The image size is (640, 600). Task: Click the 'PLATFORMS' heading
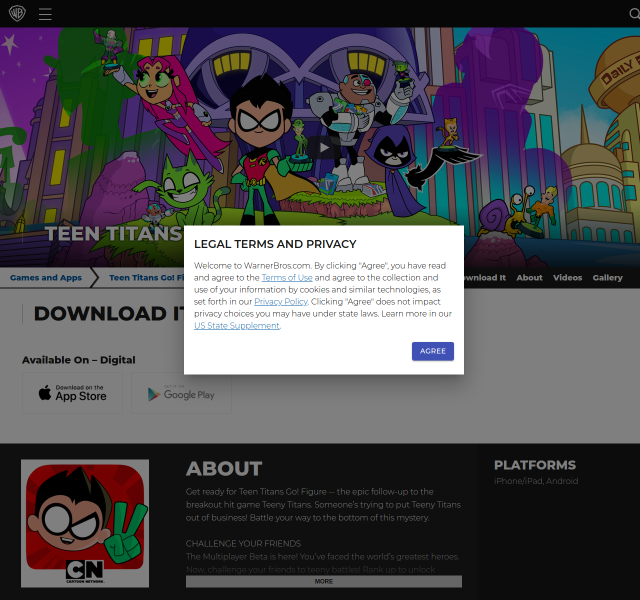(535, 465)
